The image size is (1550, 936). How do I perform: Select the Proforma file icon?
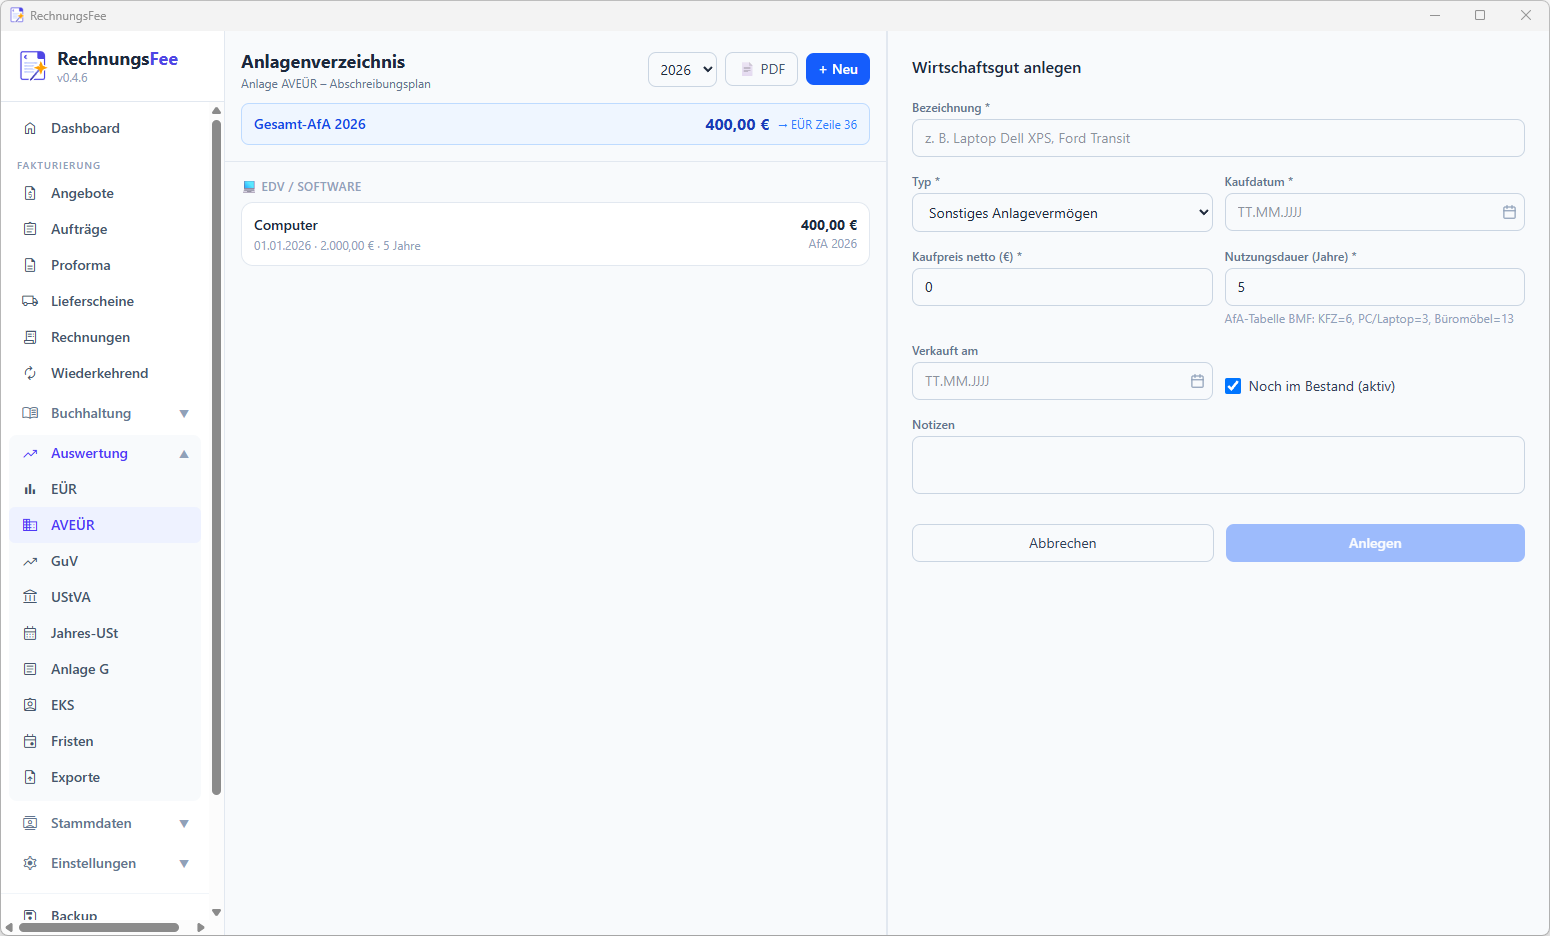(x=30, y=265)
